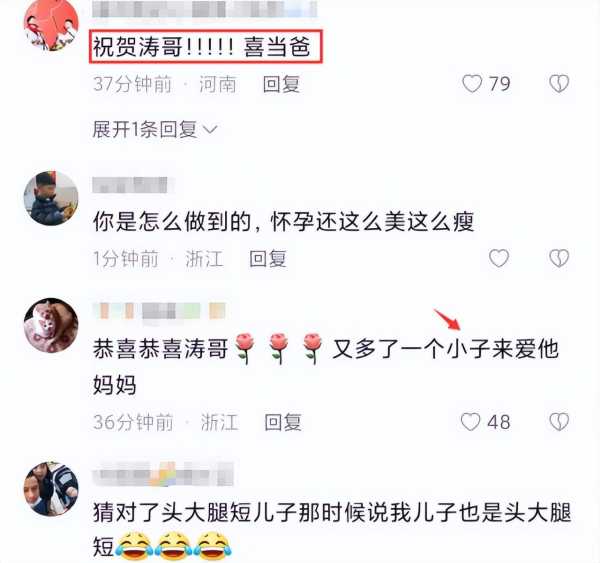Dislike the 恭喜恭喜涛哥 comment
The height and width of the screenshot is (563, 600).
tap(559, 422)
